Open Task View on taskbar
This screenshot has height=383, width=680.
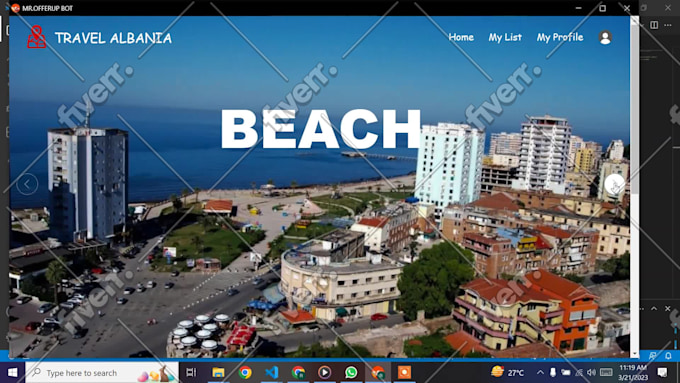coord(191,372)
